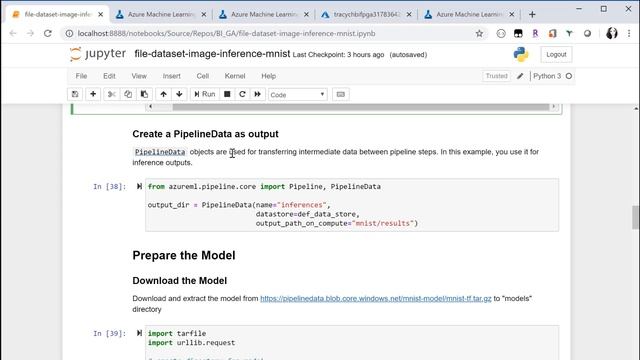Image resolution: width=640 pixels, height=360 pixels.
Task: Switch to the tracychbifpga browser tab
Action: click(x=367, y=14)
